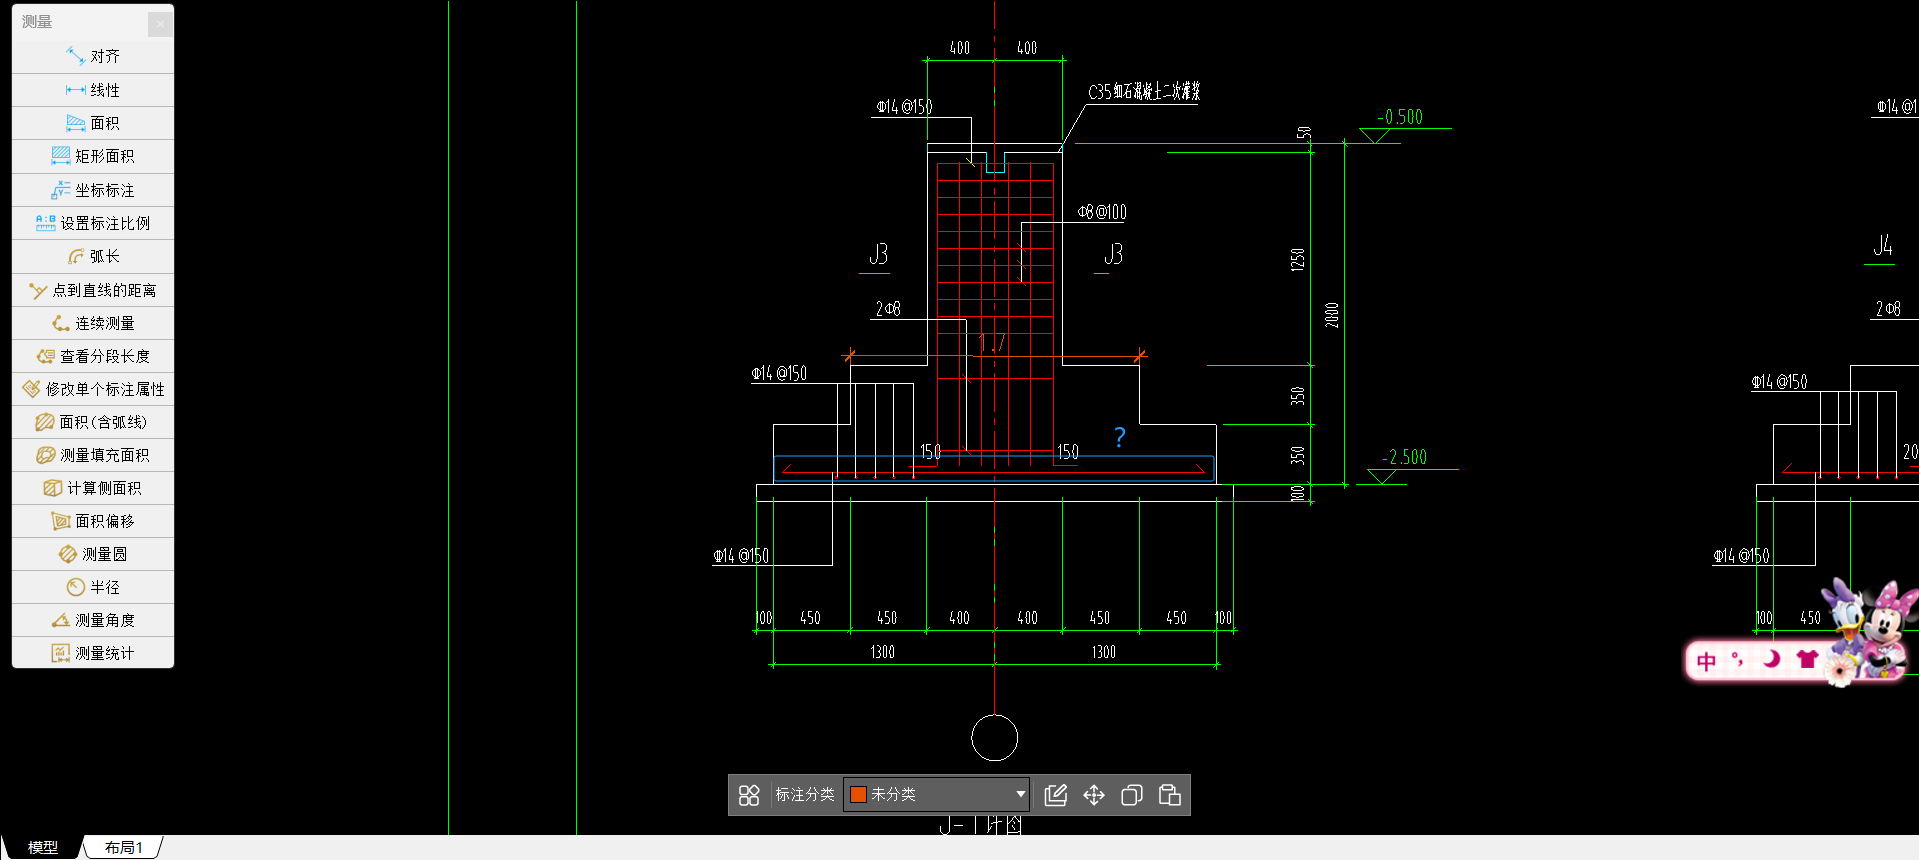
Task: Click the move arrows icon in floating toolbar
Action: pos(1094,795)
